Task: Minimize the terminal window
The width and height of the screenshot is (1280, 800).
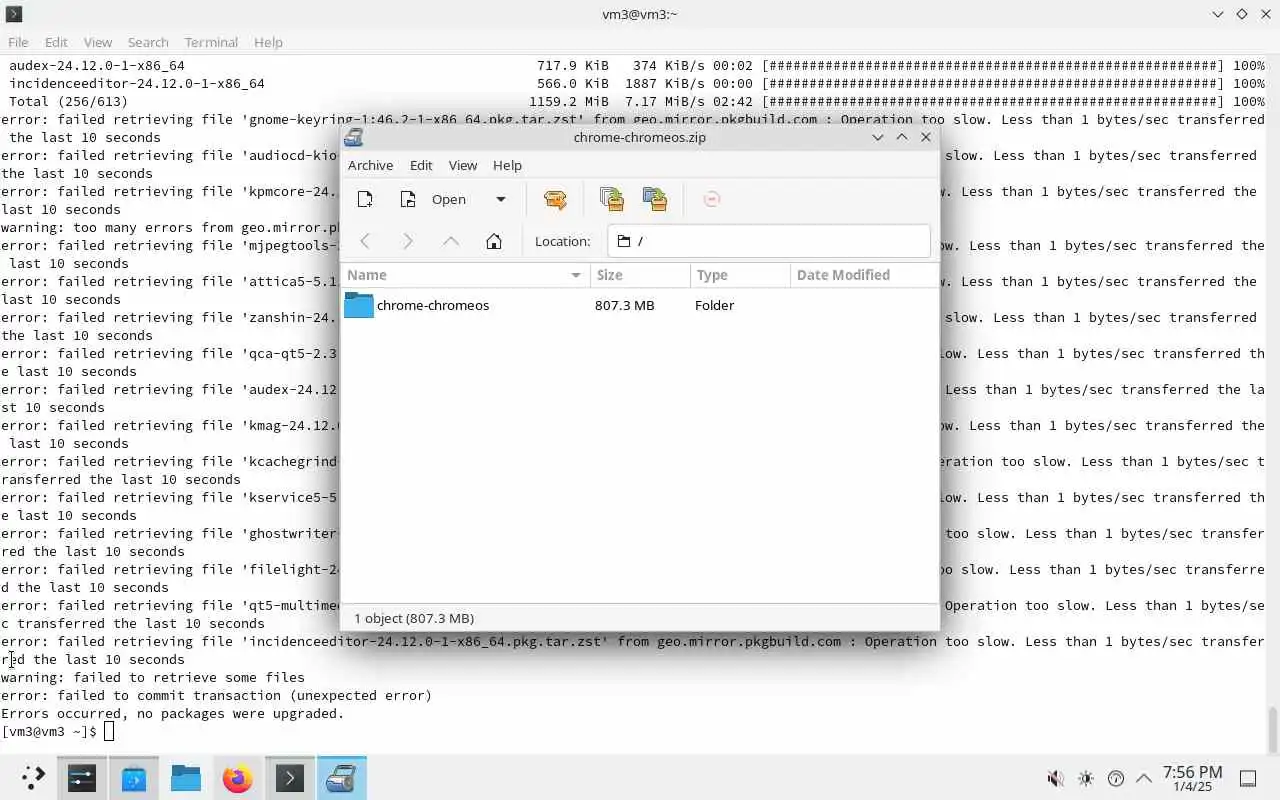Action: pos(1217,14)
